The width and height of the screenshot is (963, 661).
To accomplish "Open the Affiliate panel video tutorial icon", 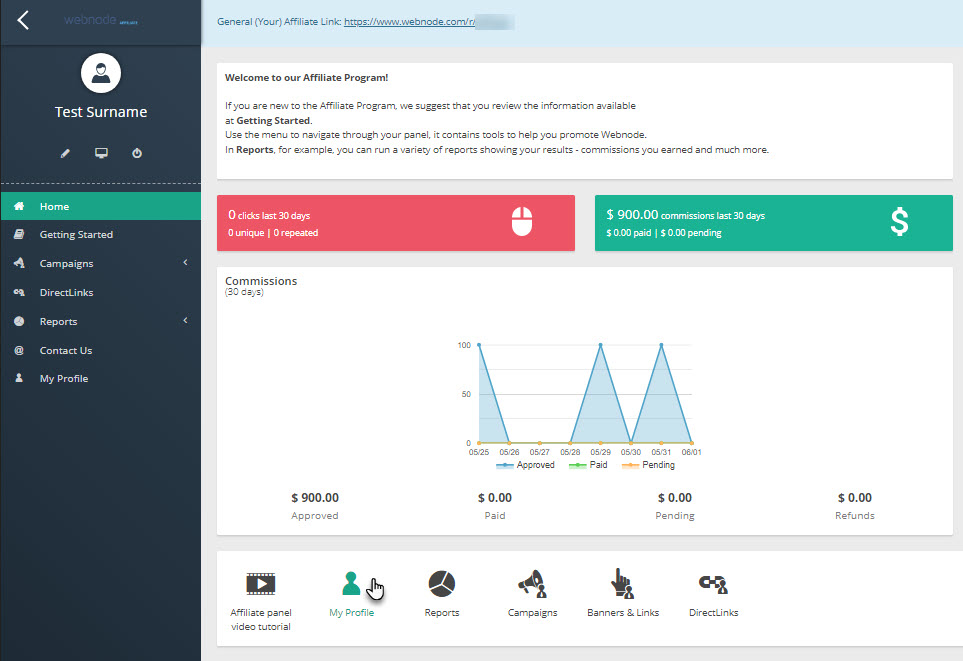I will (260, 584).
